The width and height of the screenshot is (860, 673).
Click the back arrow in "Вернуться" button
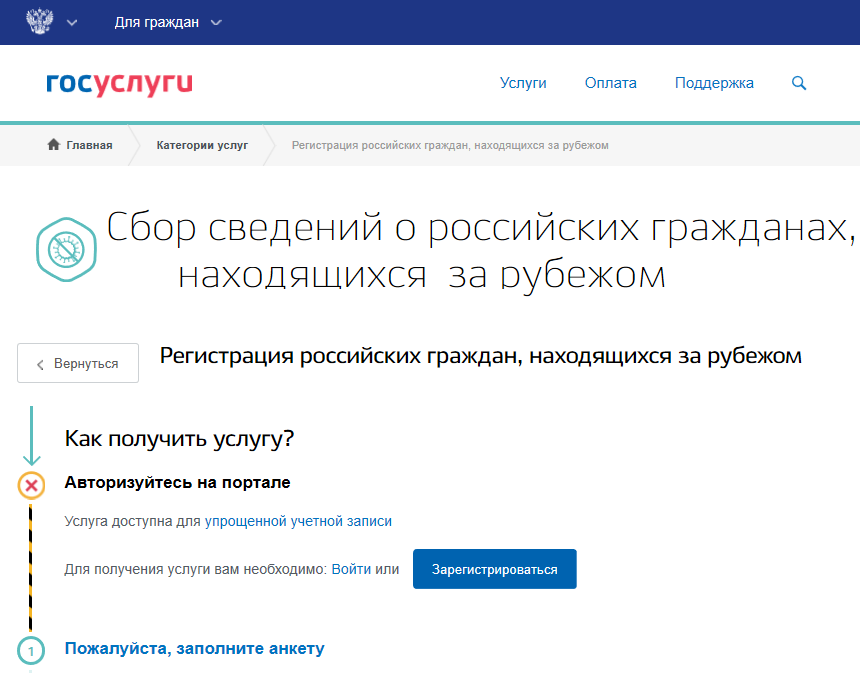point(40,365)
